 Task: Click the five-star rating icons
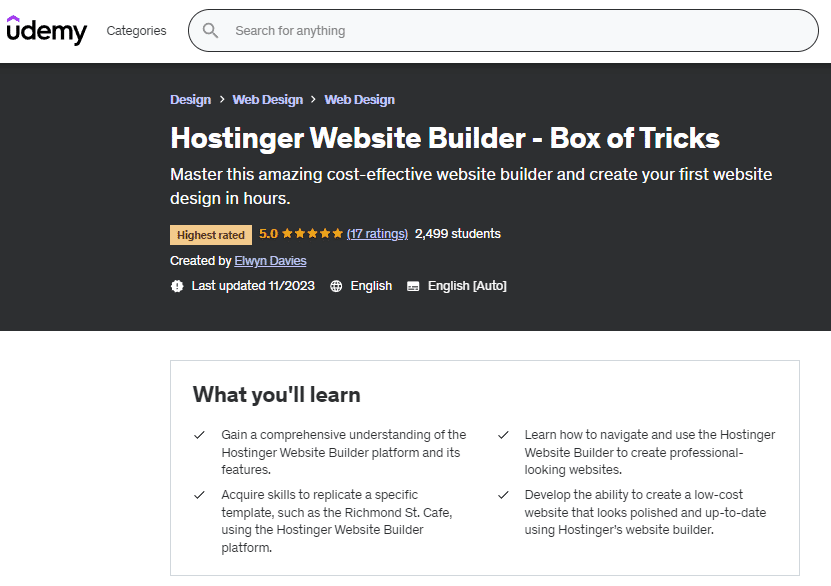pyautogui.click(x=313, y=234)
